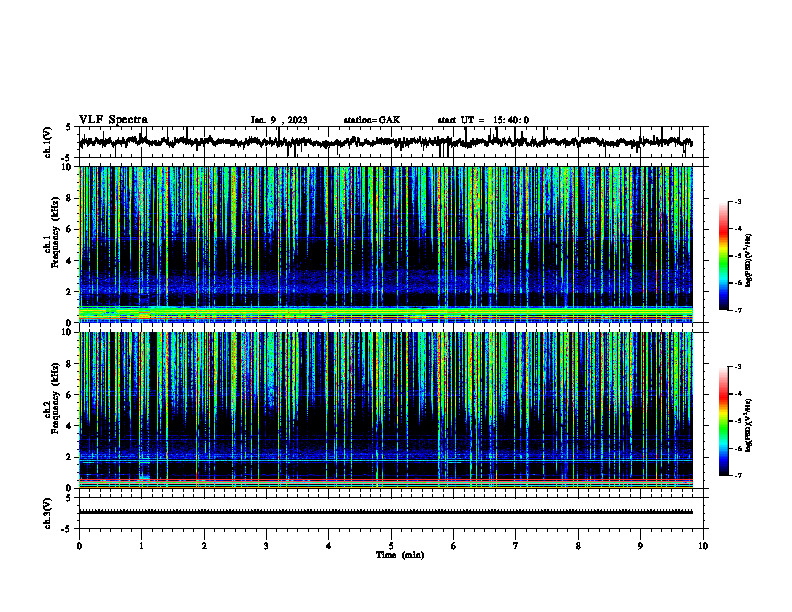
Task: Click the 0 minute tick on Time axis
Action: pos(79,546)
